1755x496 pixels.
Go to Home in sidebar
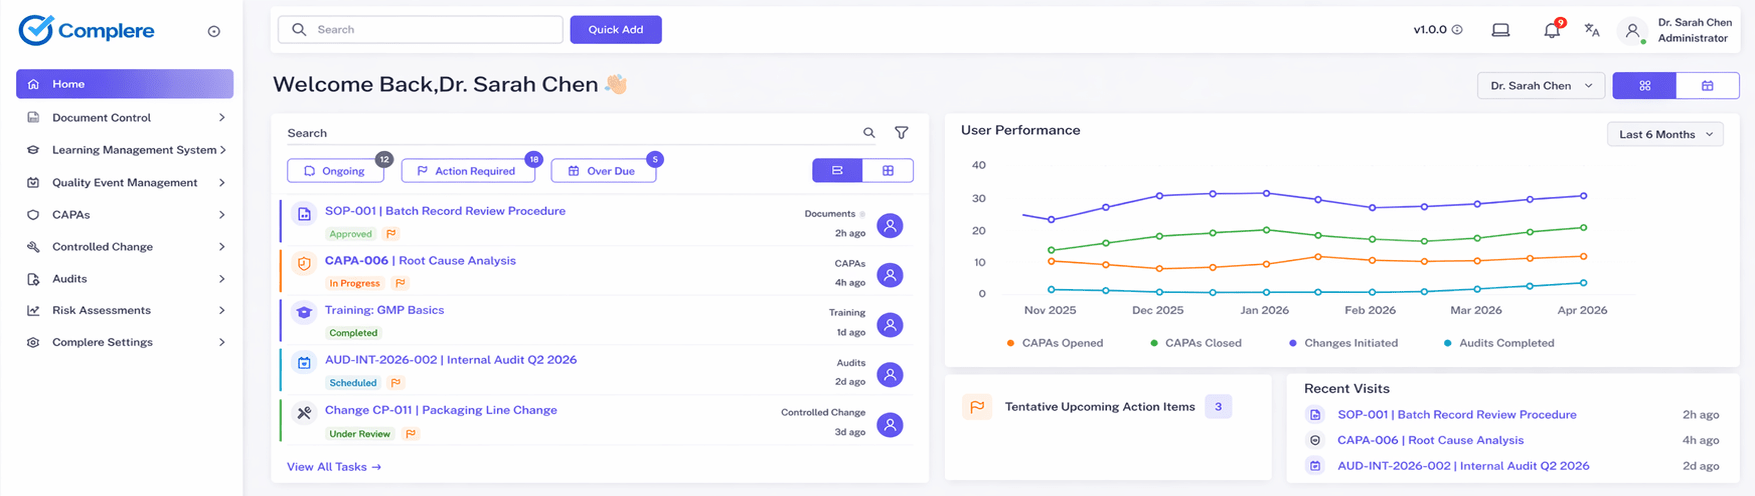tap(125, 84)
